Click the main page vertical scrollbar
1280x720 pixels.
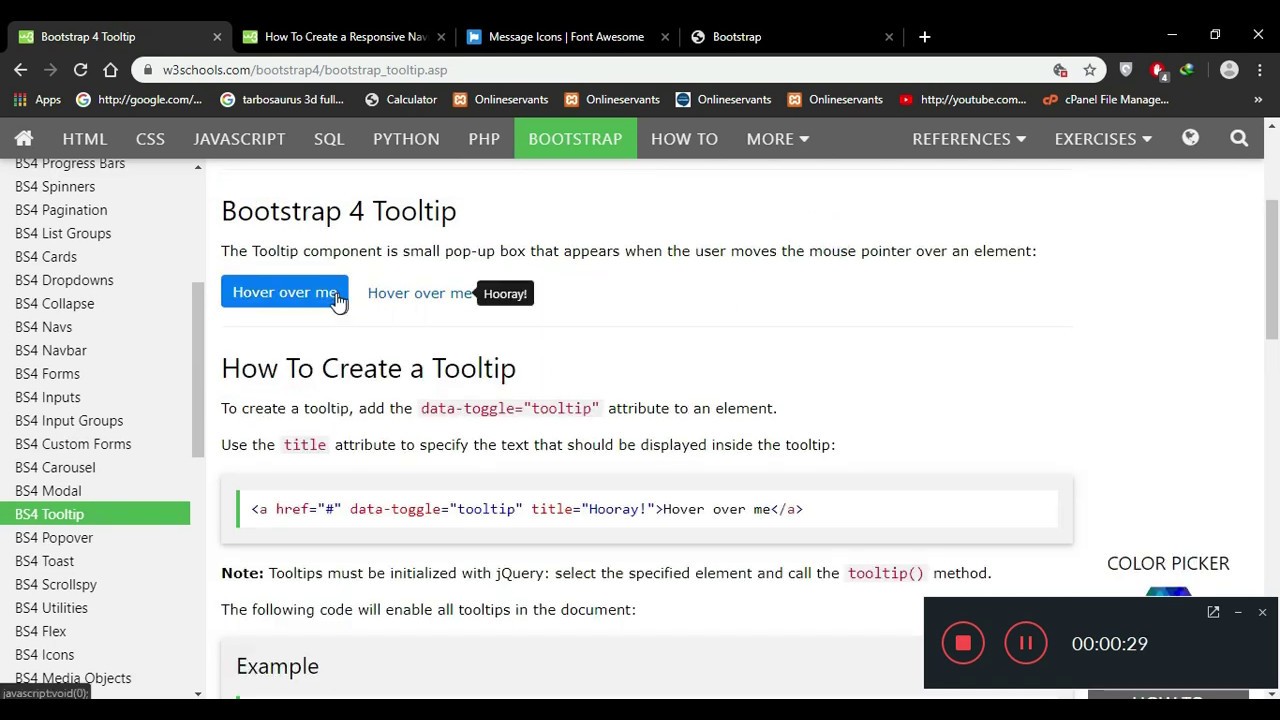pos(1272,270)
